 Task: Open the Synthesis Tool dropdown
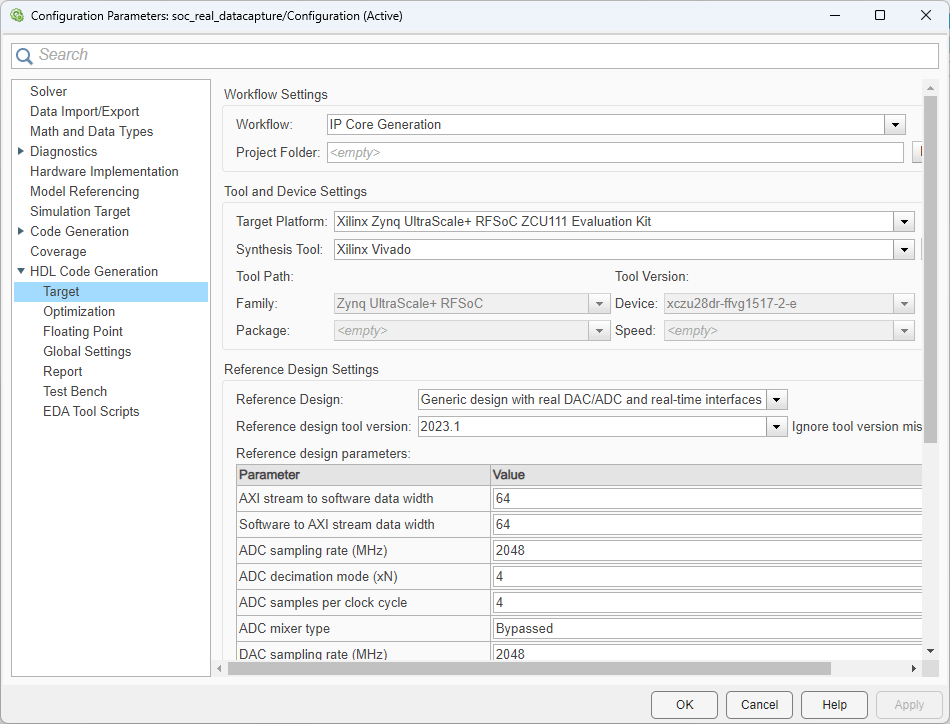pyautogui.click(x=904, y=250)
